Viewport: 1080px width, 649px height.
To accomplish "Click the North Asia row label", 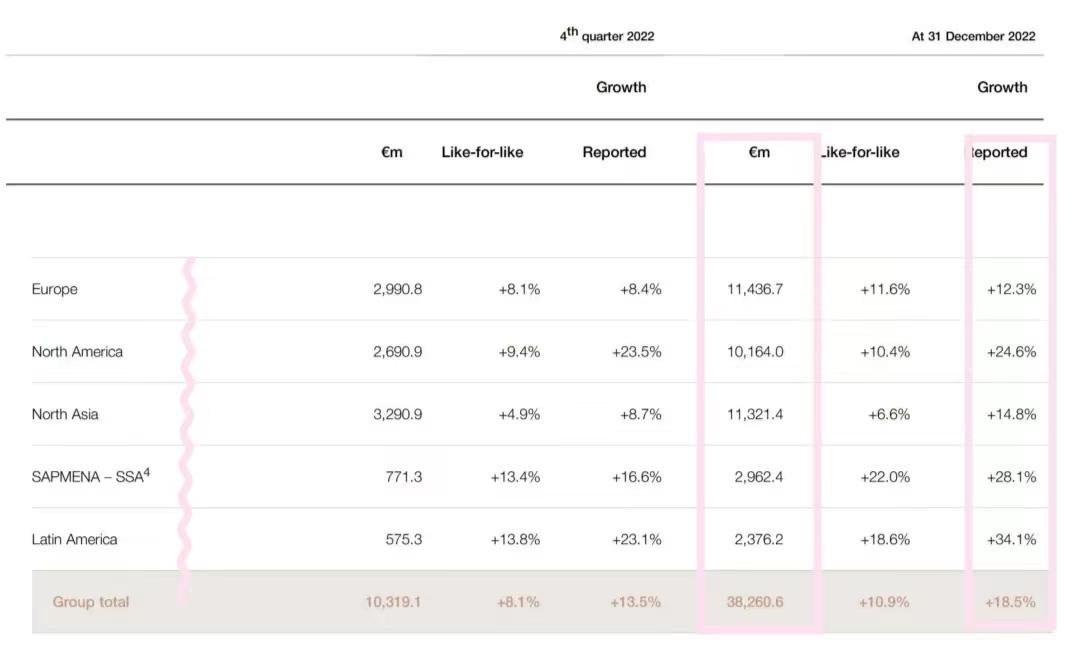I will point(65,414).
